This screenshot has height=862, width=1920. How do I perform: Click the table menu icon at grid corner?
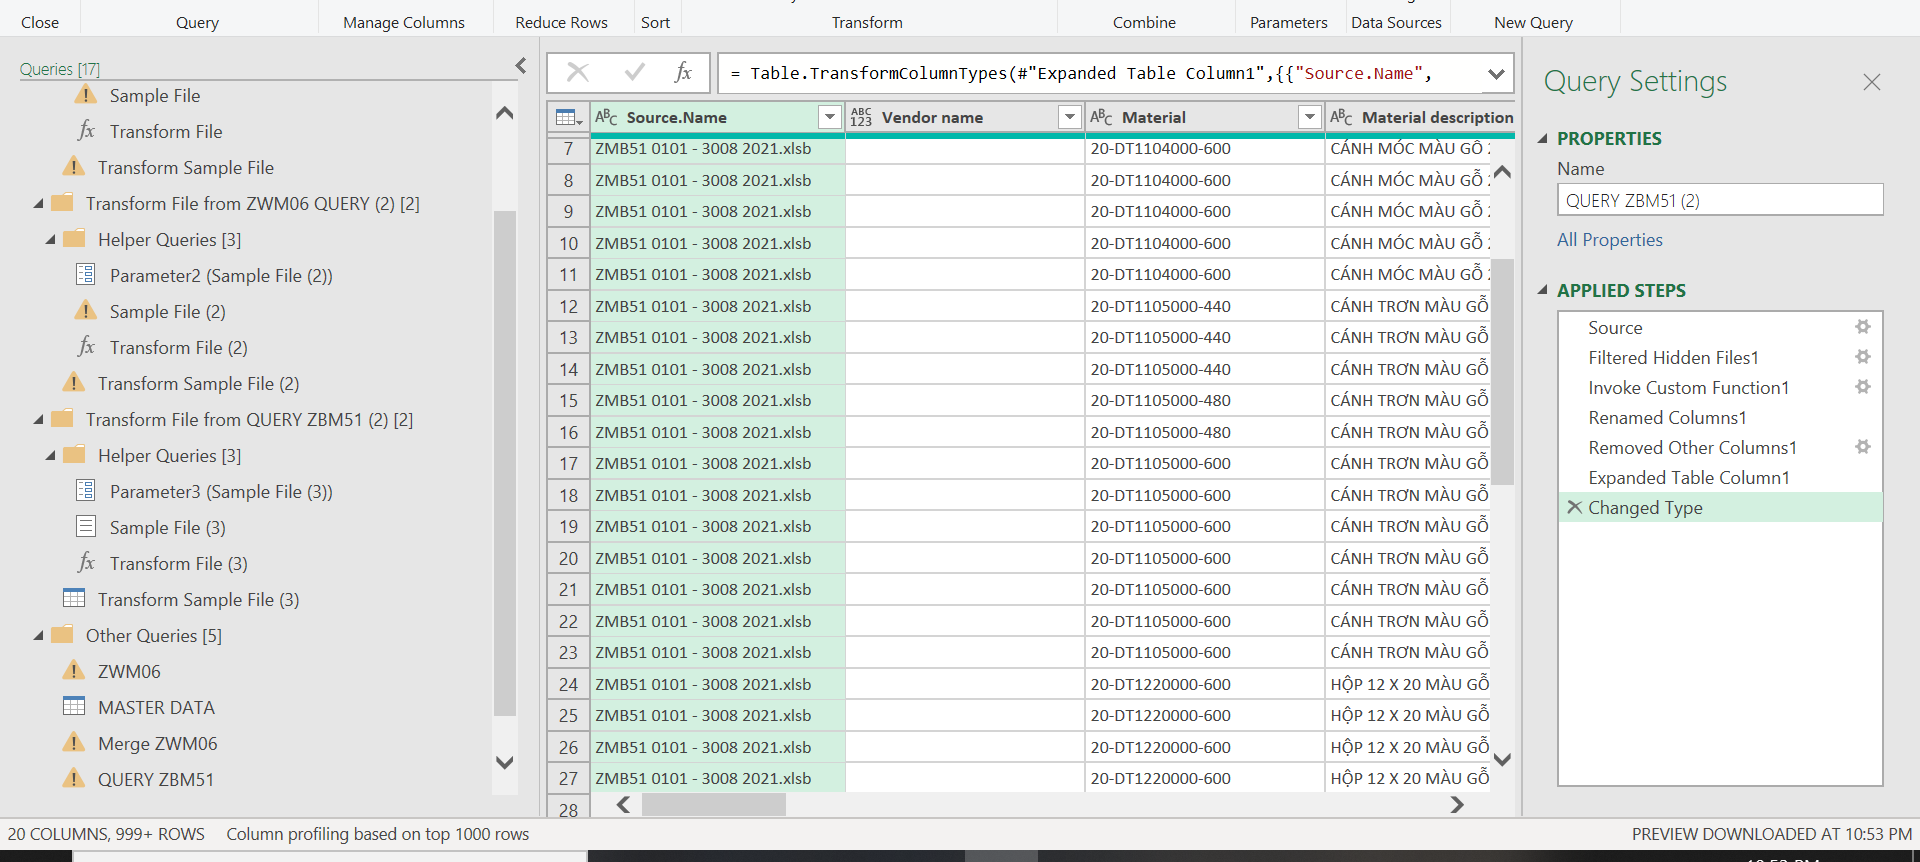(568, 117)
